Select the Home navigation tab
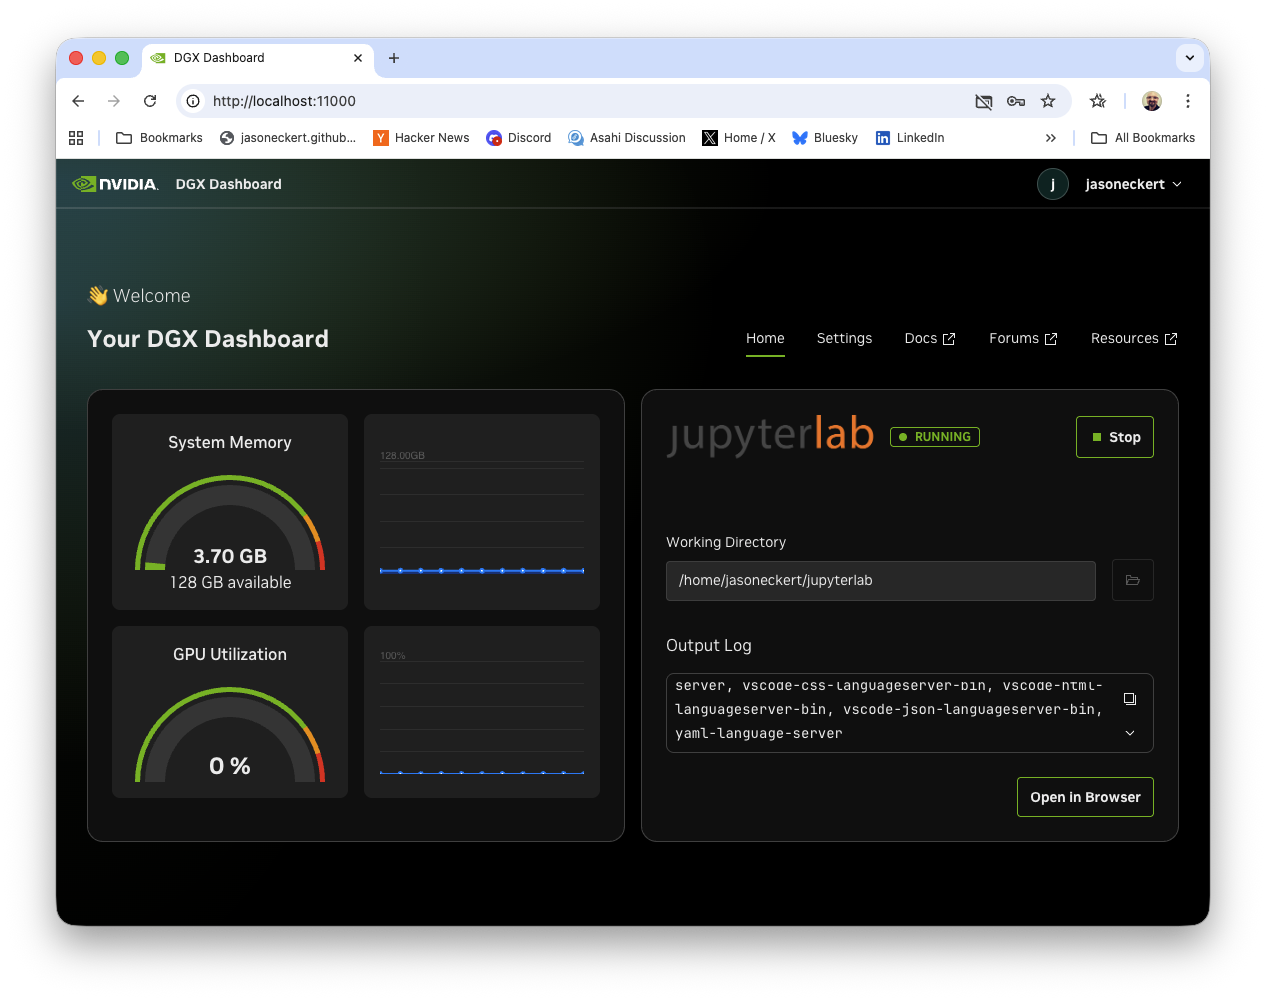The image size is (1266, 1000). [x=765, y=338]
